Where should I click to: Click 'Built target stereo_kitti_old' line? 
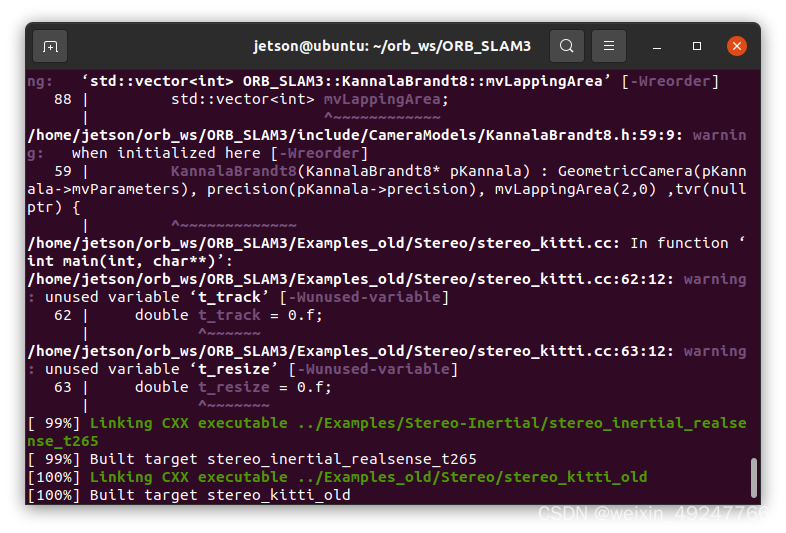189,495
